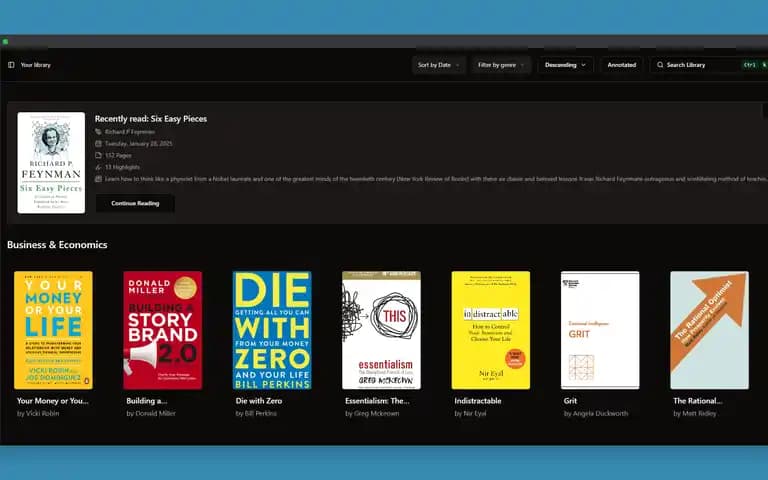Click the by Bill Perkins author text

(256, 413)
